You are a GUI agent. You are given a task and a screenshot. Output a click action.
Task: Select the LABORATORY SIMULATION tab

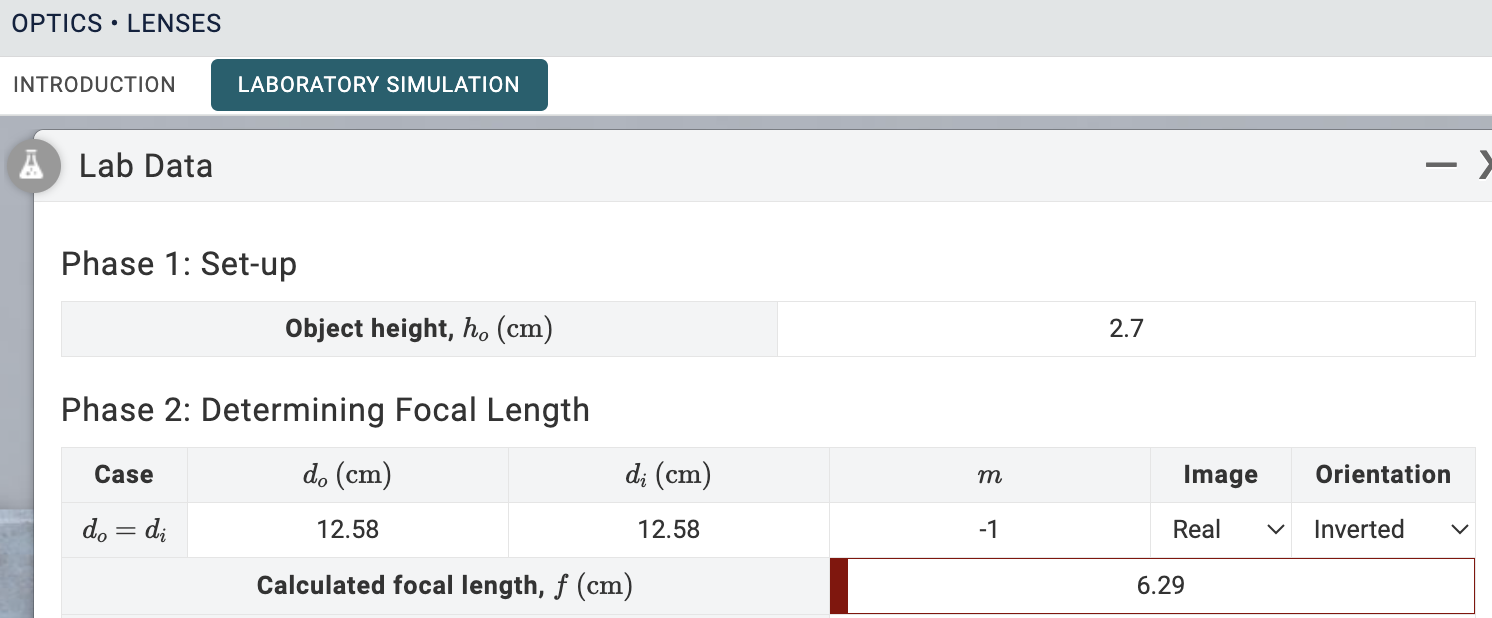(x=379, y=85)
